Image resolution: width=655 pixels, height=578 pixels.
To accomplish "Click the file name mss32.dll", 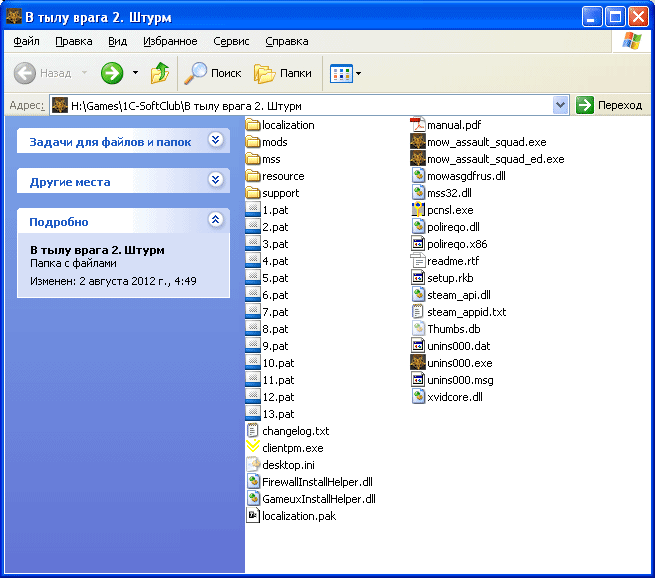I will (449, 193).
